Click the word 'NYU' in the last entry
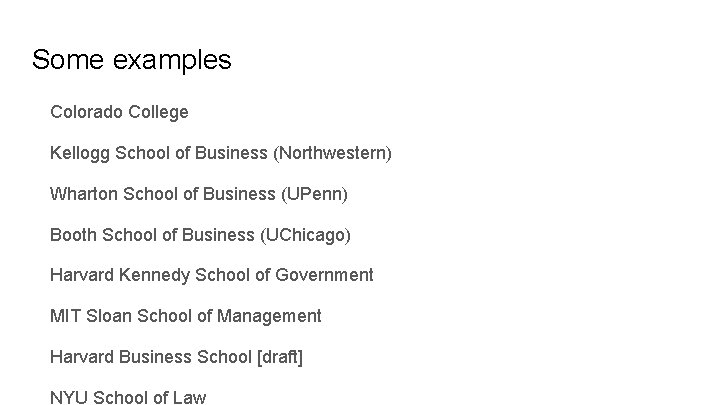Image resolution: width=720 pixels, height=405 pixels. pos(68,396)
